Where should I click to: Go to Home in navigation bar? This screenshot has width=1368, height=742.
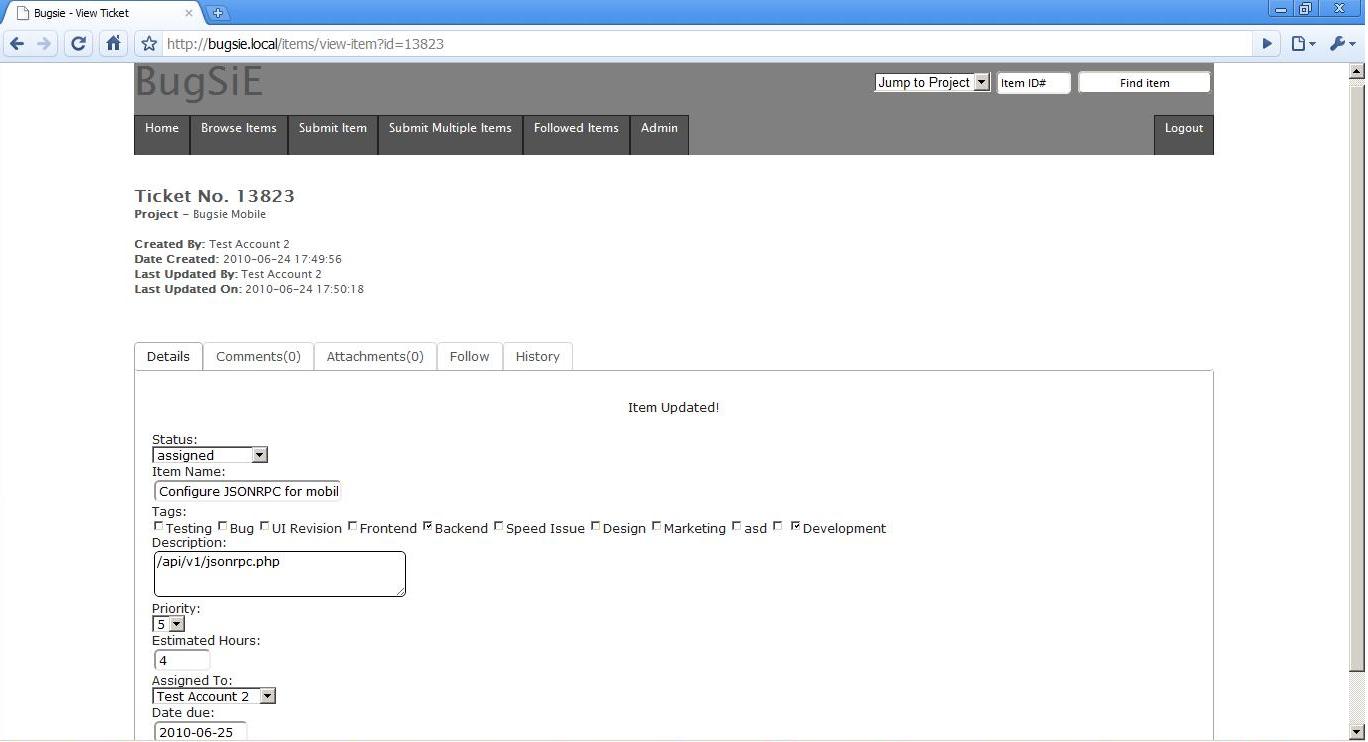point(162,135)
